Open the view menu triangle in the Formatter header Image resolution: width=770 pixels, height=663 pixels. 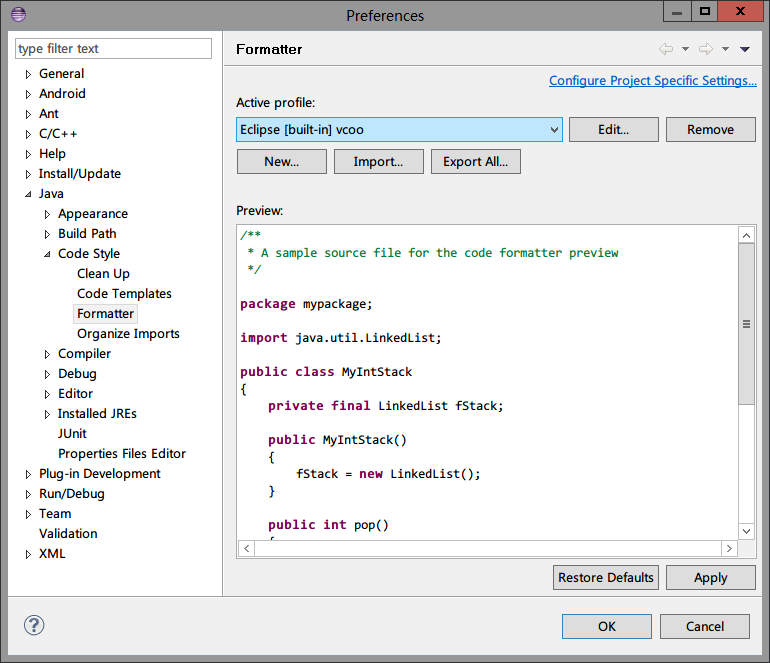[745, 49]
